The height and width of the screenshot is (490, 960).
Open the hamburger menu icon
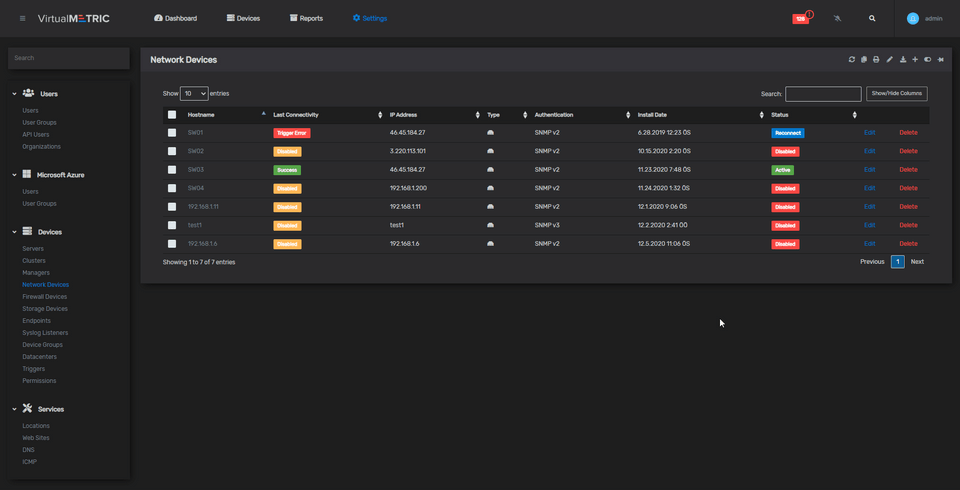click(23, 18)
